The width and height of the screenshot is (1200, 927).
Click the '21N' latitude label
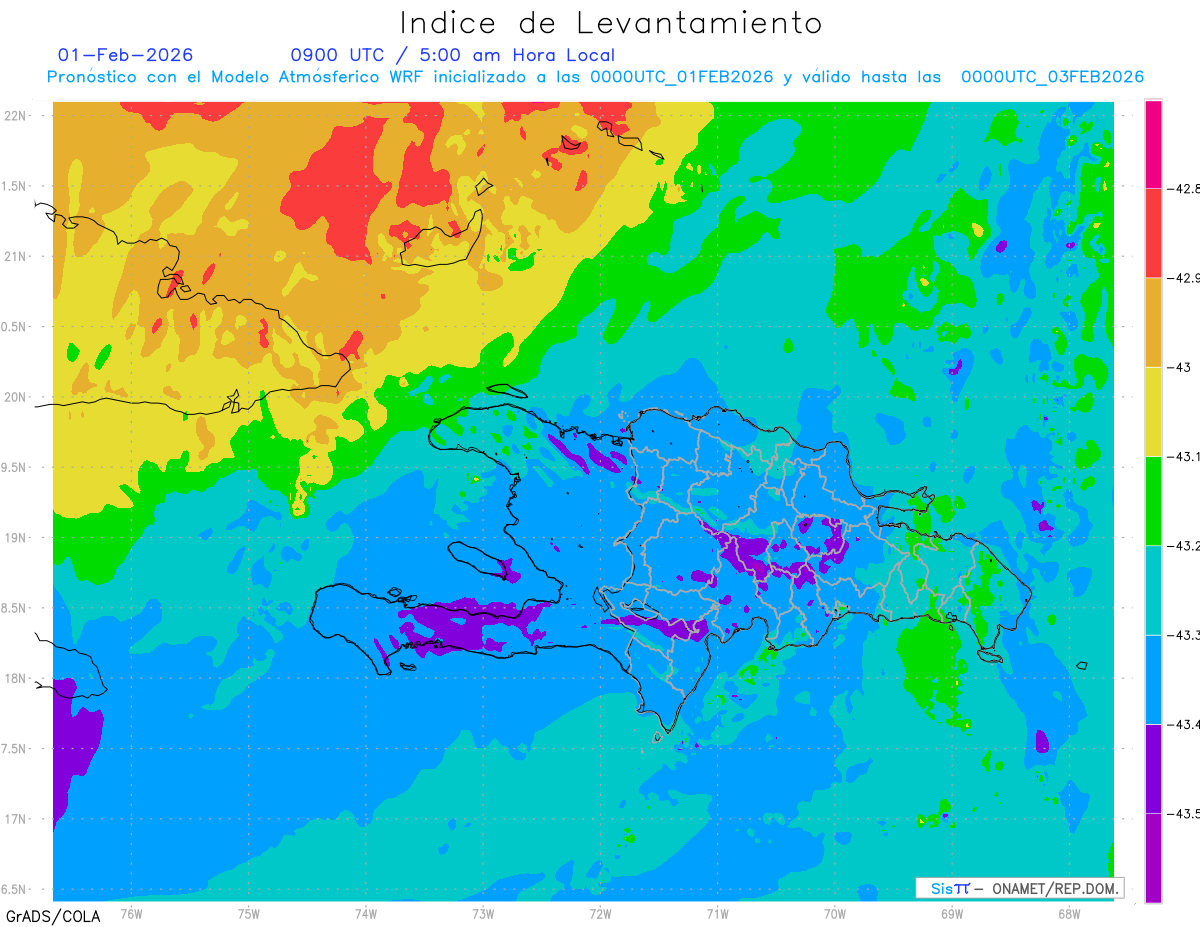pos(16,256)
